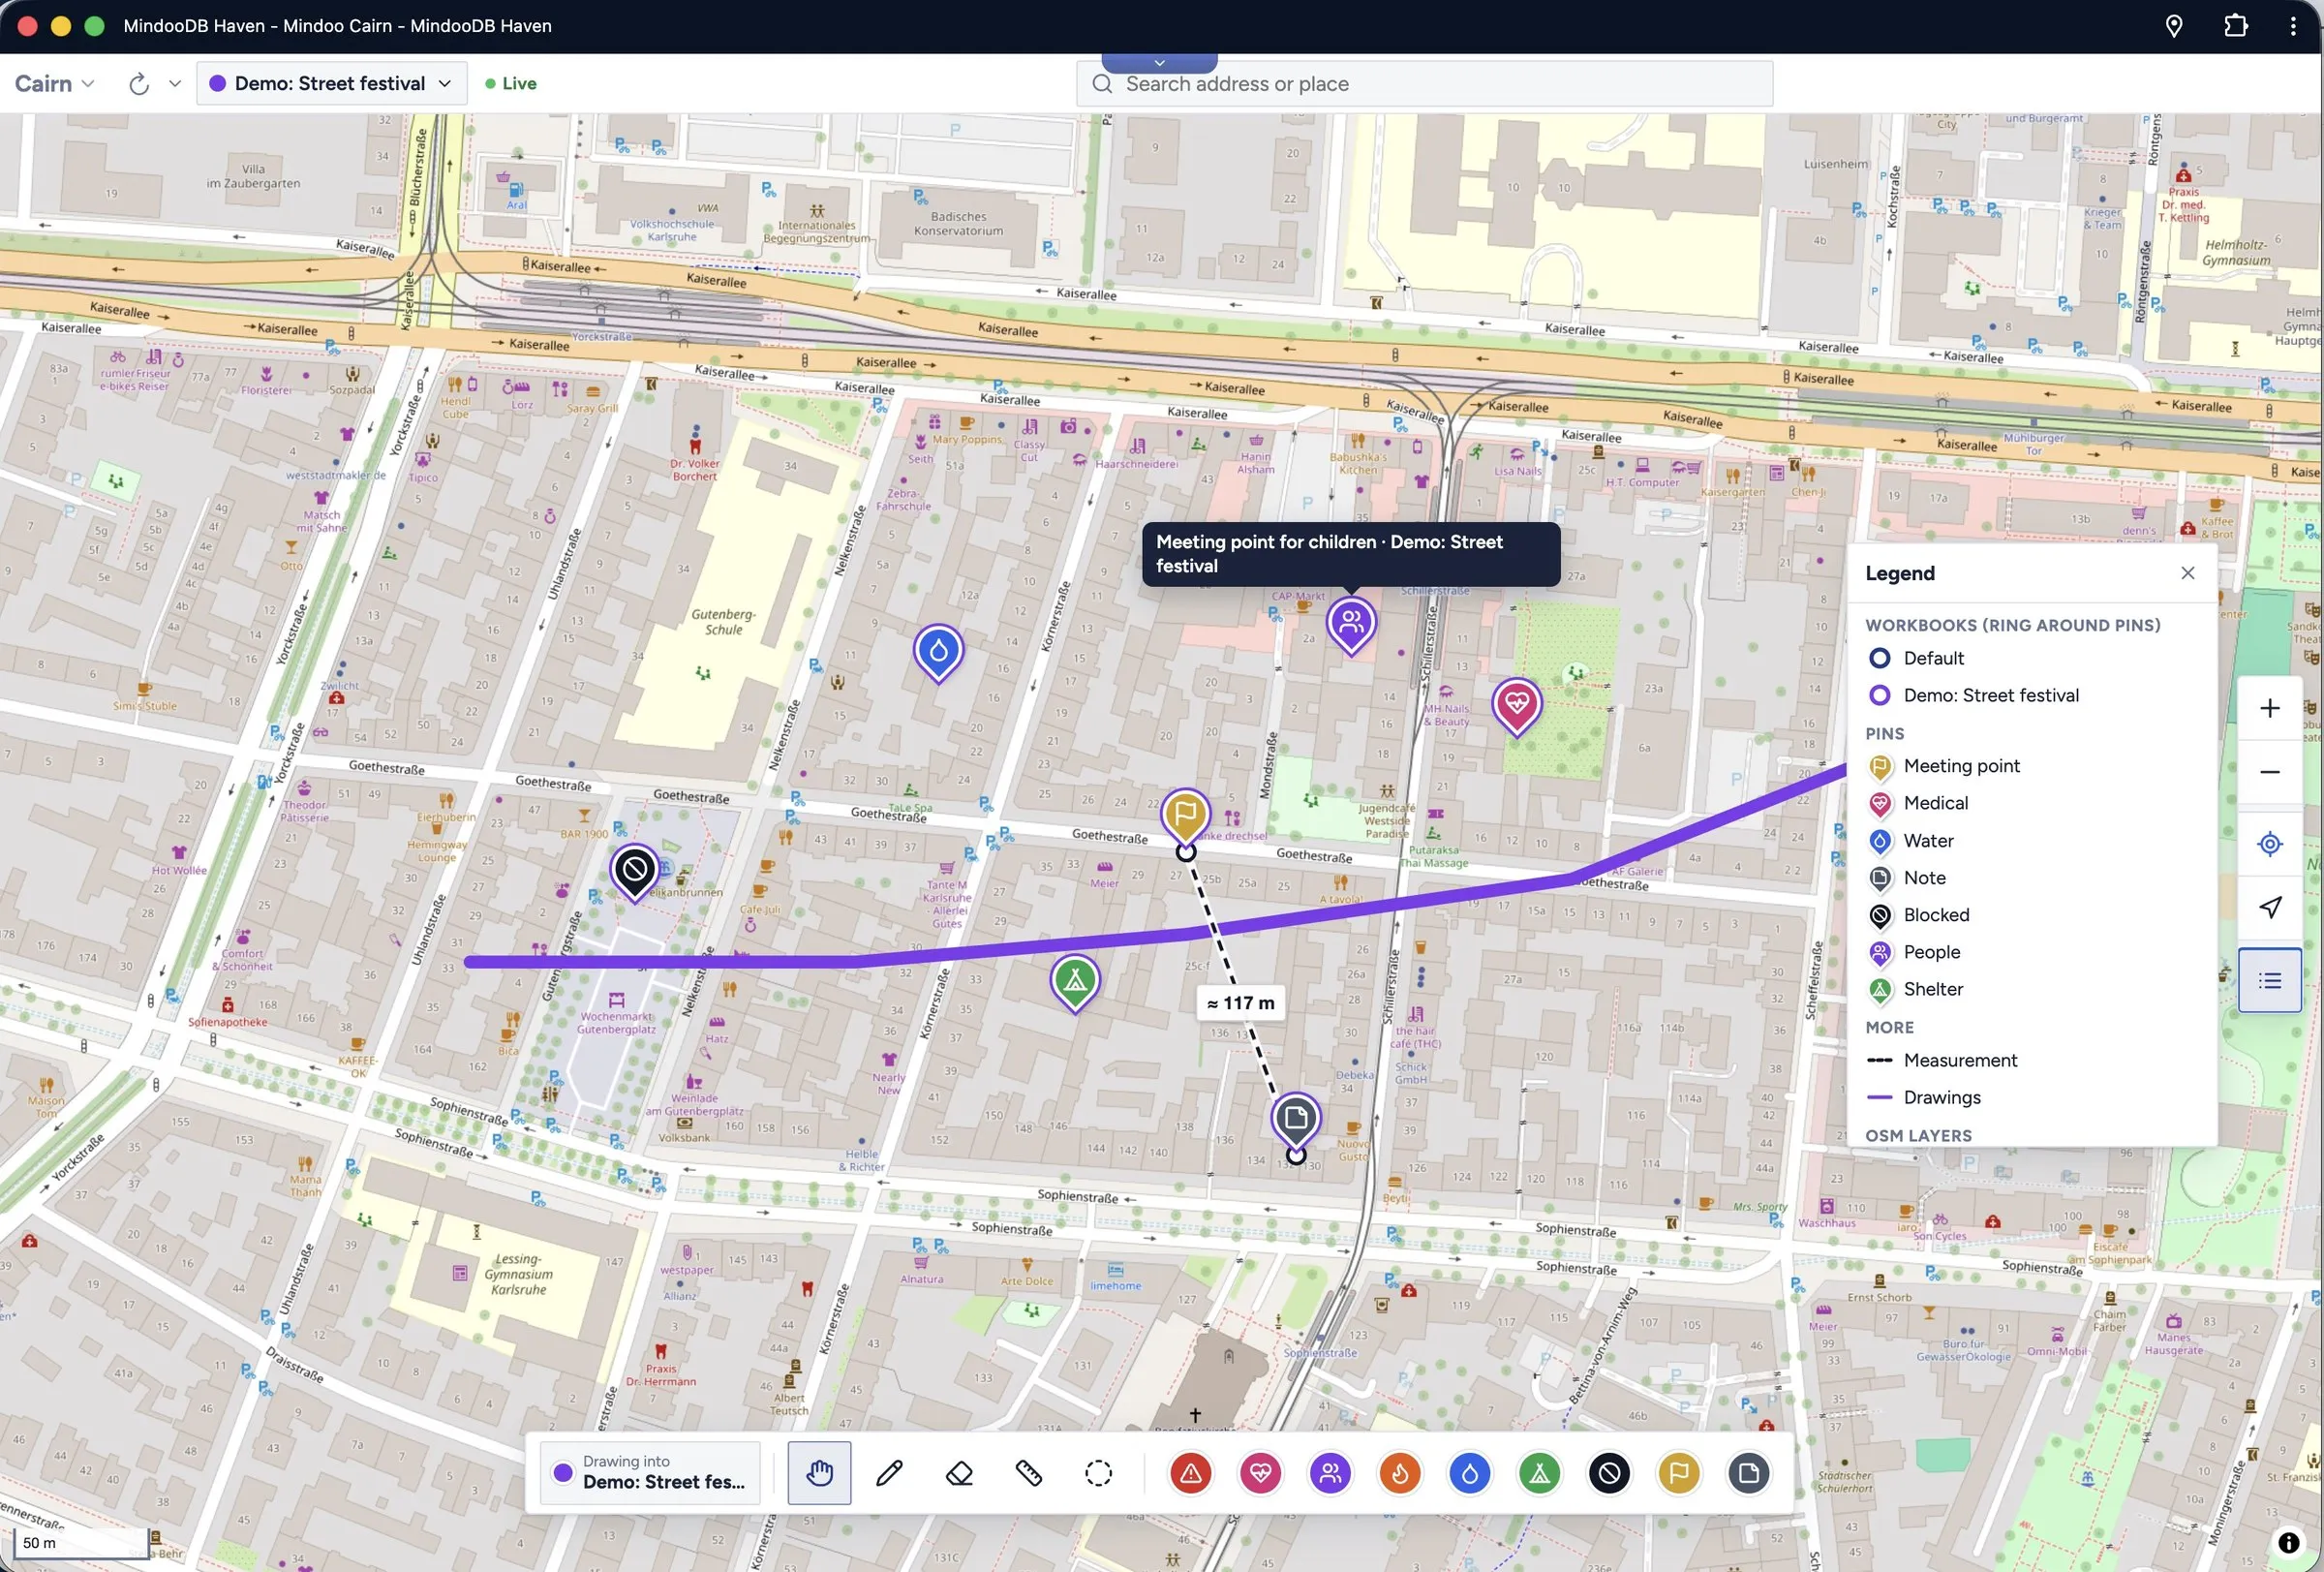Select the ruler measurement tool
Viewport: 2324px width, 1572px height.
point(1028,1472)
